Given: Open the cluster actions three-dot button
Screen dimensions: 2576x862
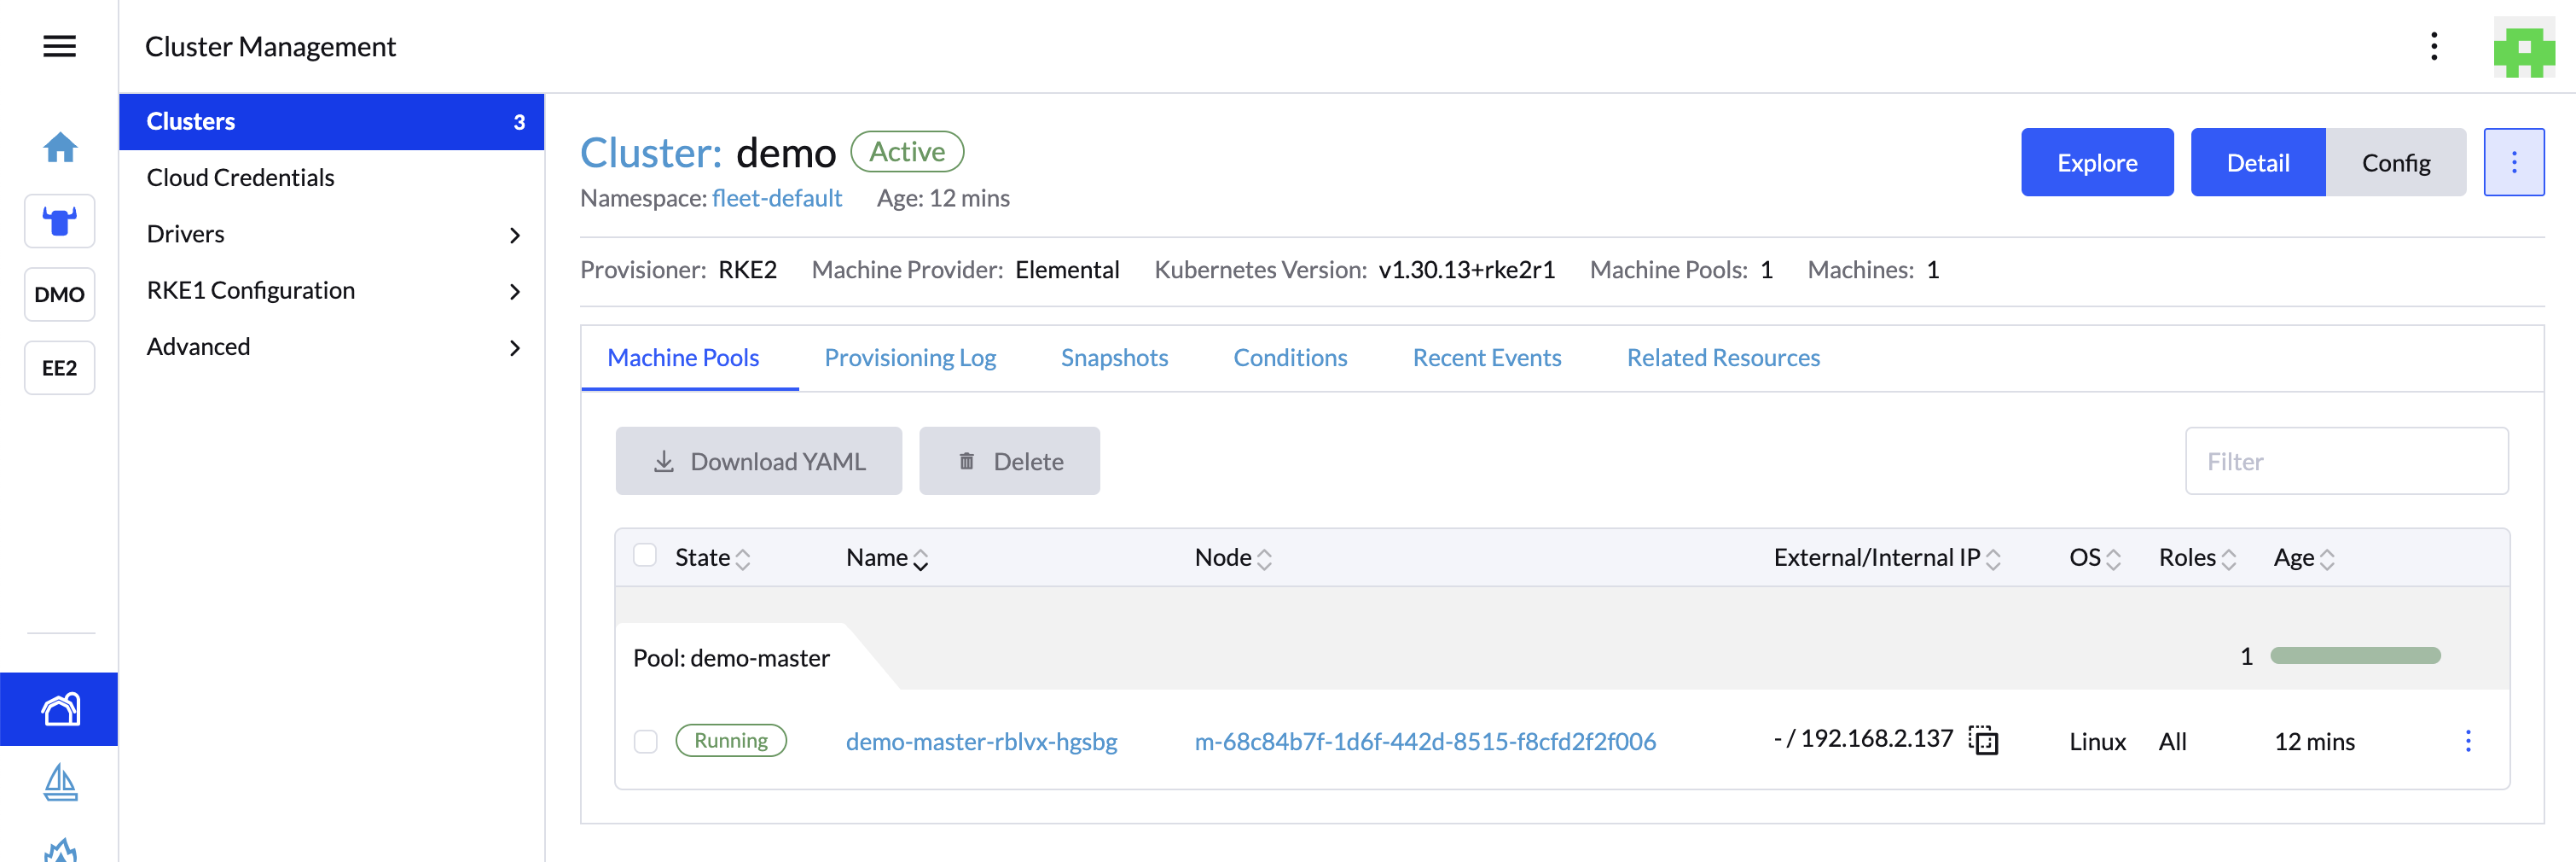Looking at the screenshot, I should [x=2513, y=162].
